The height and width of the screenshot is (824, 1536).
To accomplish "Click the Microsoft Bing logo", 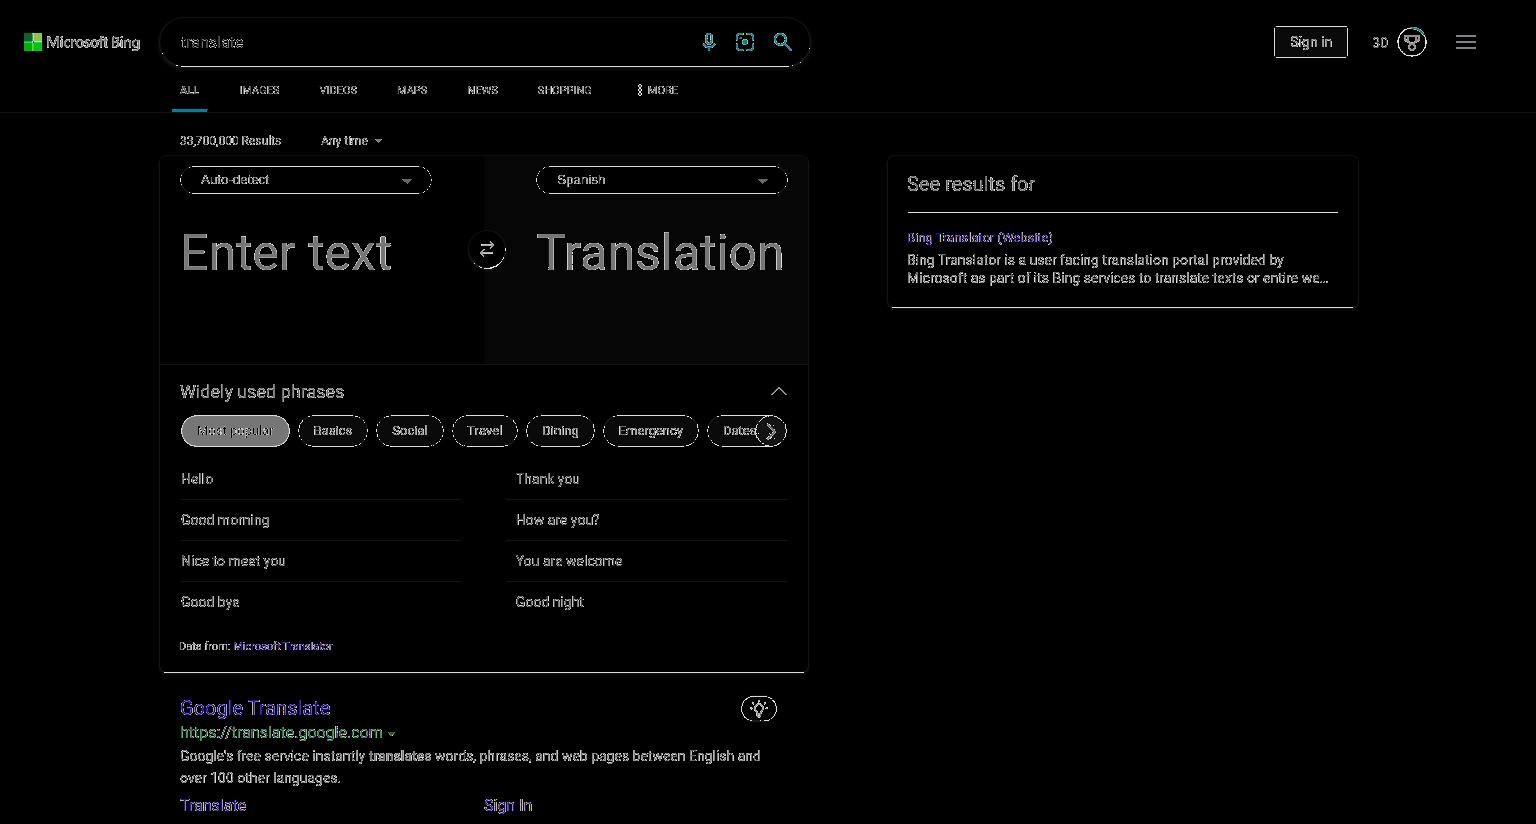I will pos(82,42).
